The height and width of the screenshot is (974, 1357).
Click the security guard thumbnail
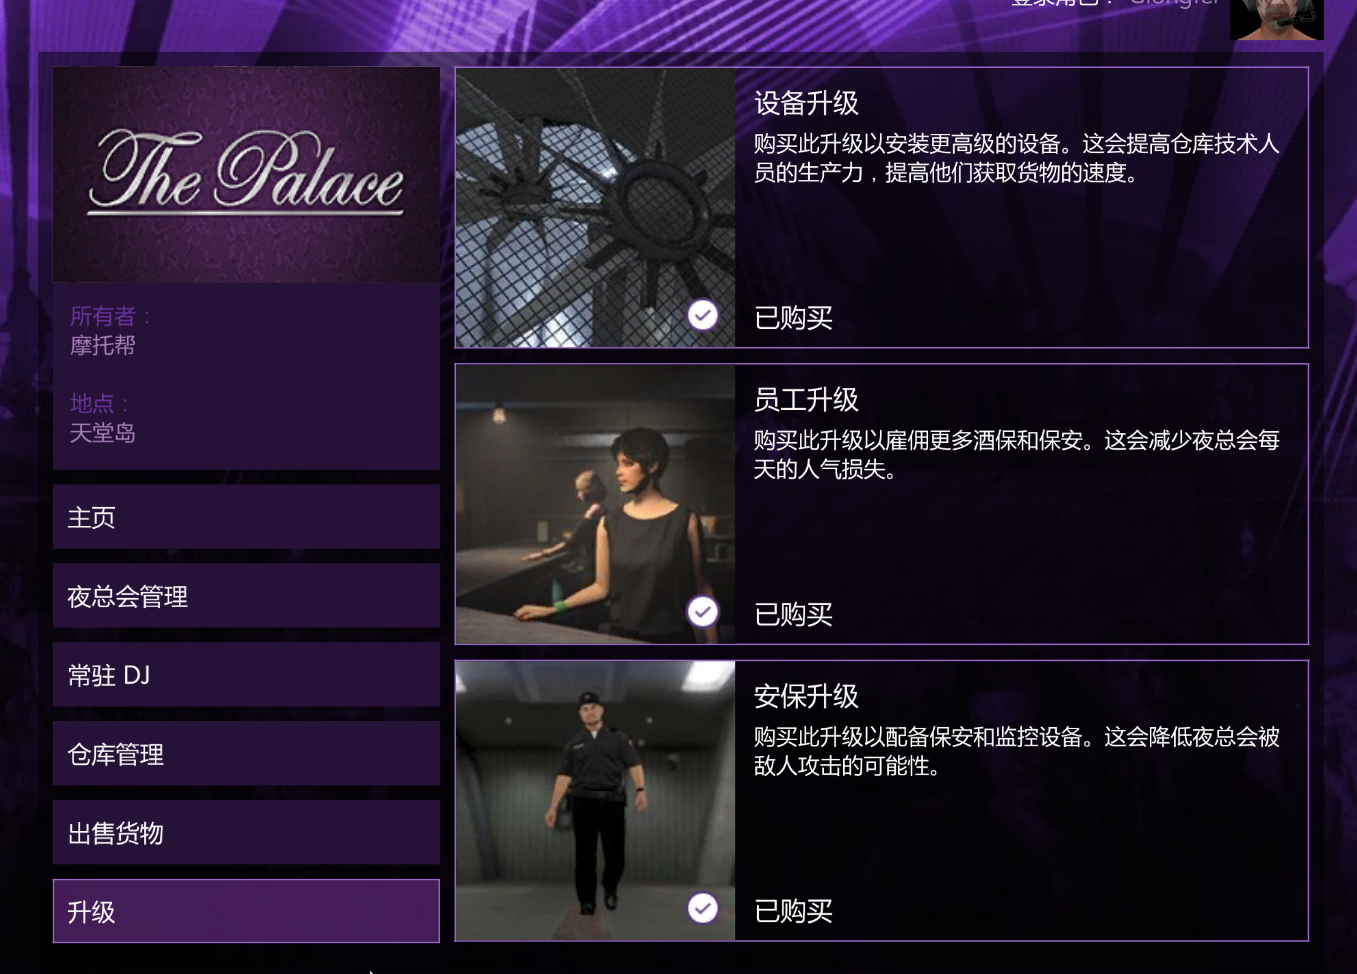point(595,801)
